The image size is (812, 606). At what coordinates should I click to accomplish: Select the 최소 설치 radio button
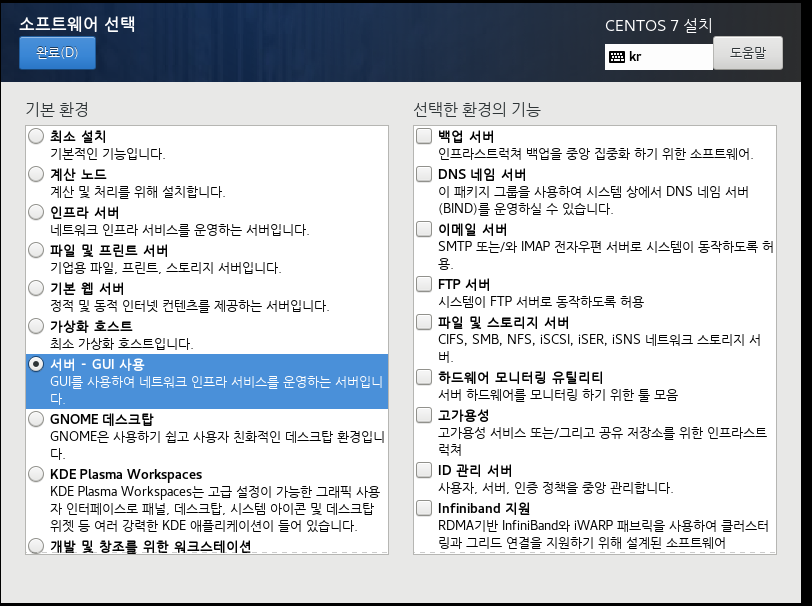tap(36, 136)
